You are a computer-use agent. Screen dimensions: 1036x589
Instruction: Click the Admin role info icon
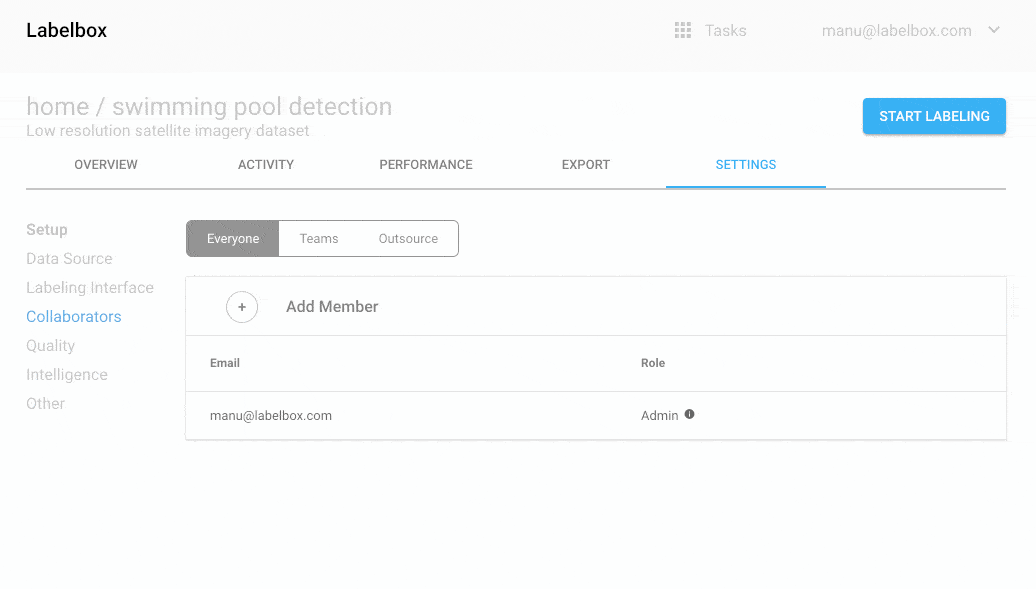point(689,414)
